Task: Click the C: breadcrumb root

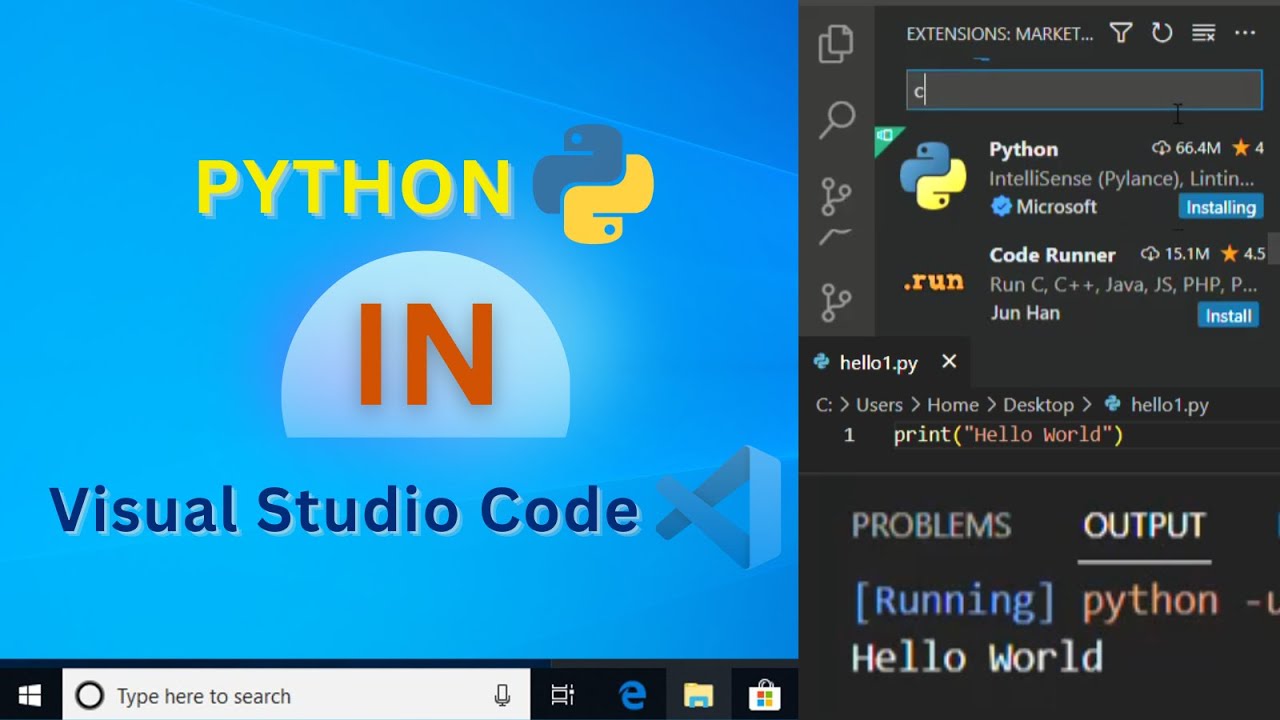Action: tap(824, 405)
